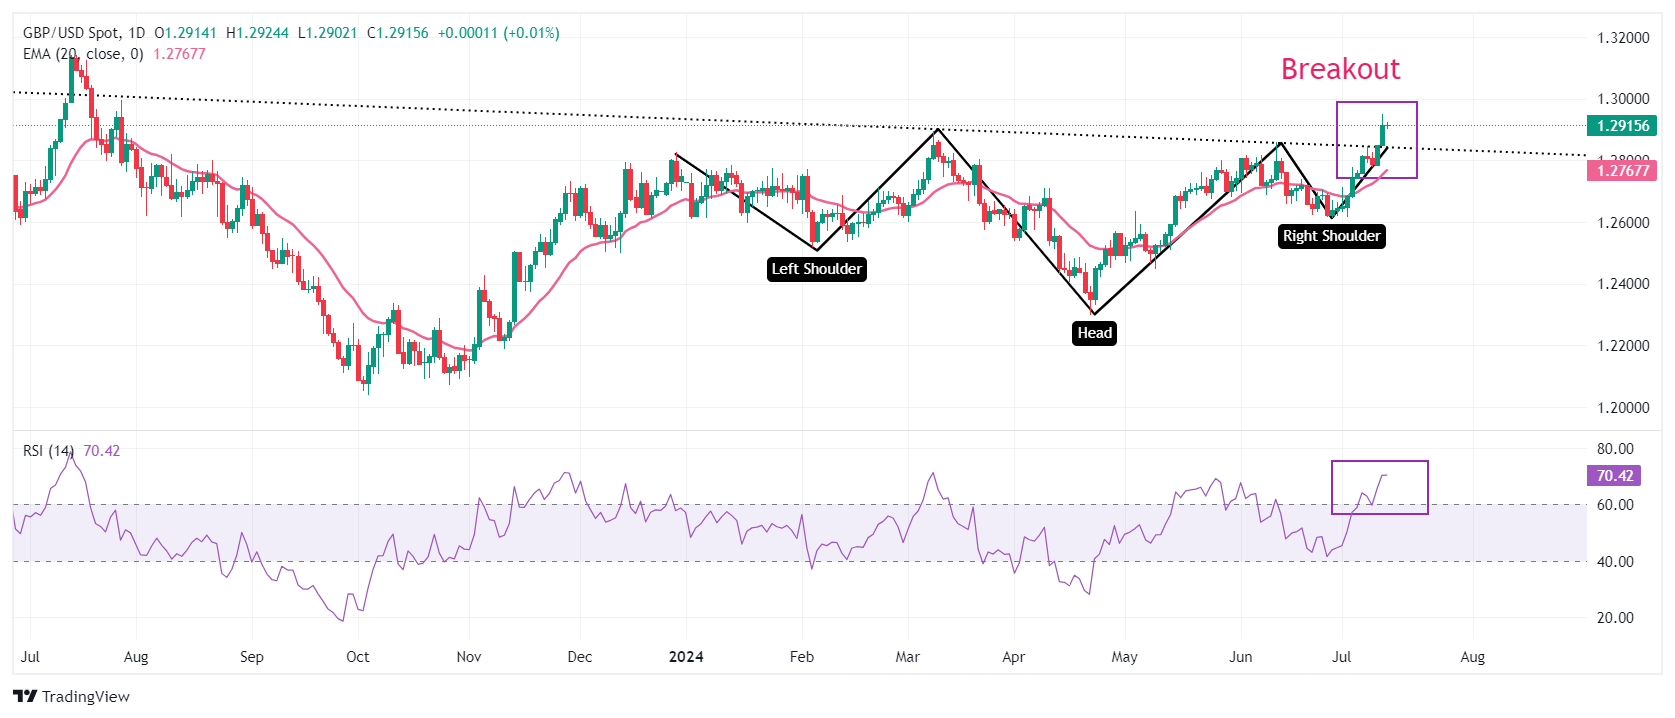Select the green 1.29156 current price label

[x=1622, y=126]
